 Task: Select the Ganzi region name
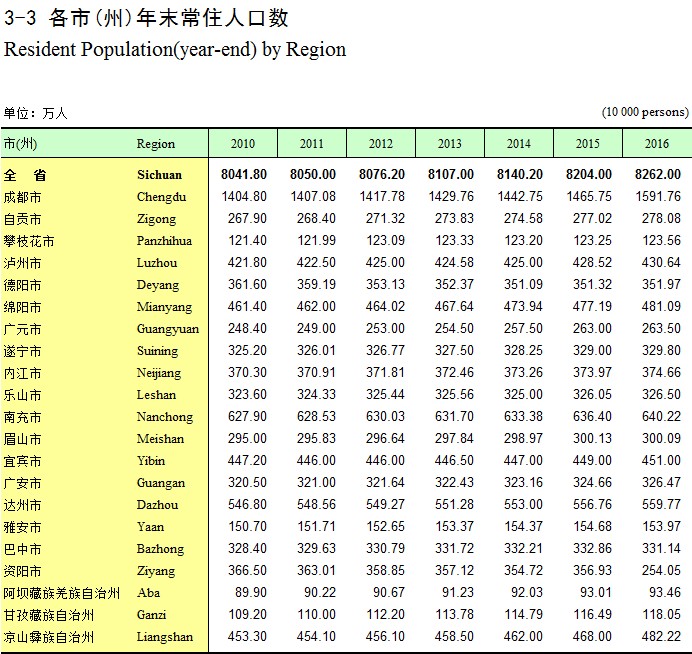tap(151, 615)
